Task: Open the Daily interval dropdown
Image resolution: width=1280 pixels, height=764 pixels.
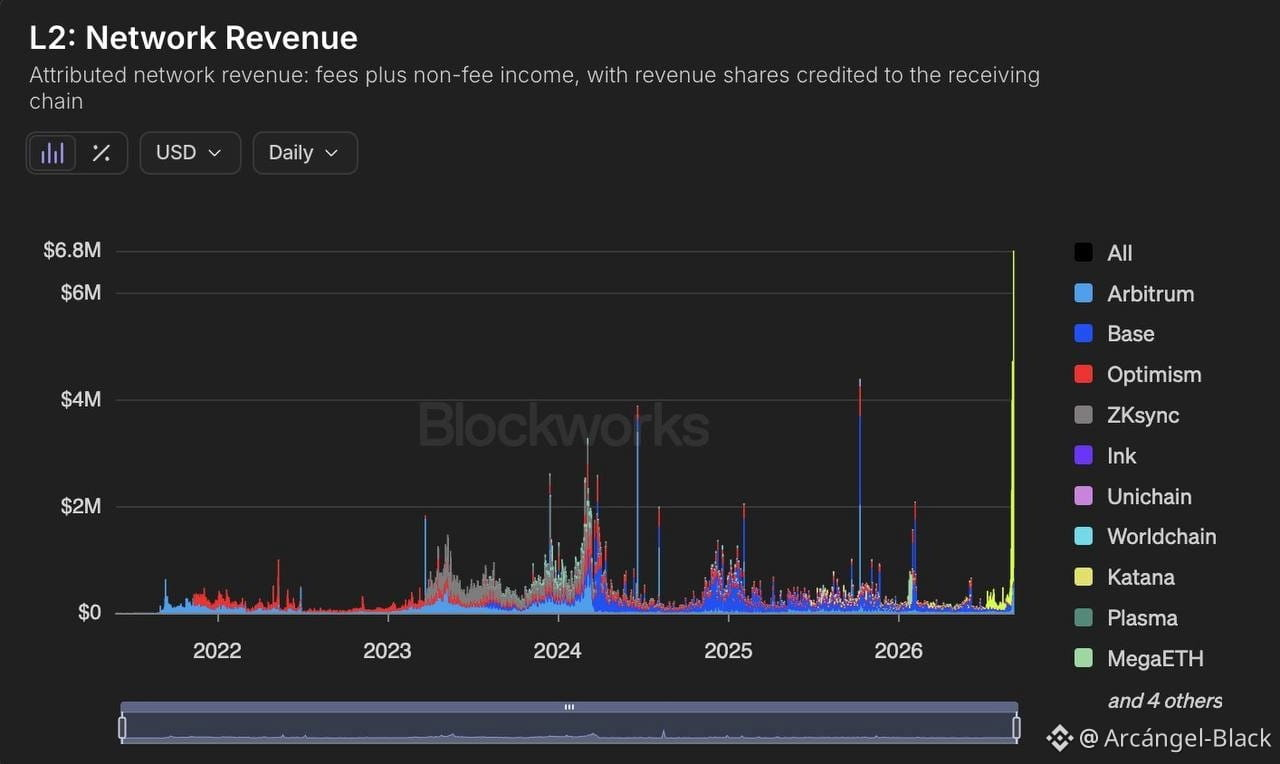Action: [305, 153]
